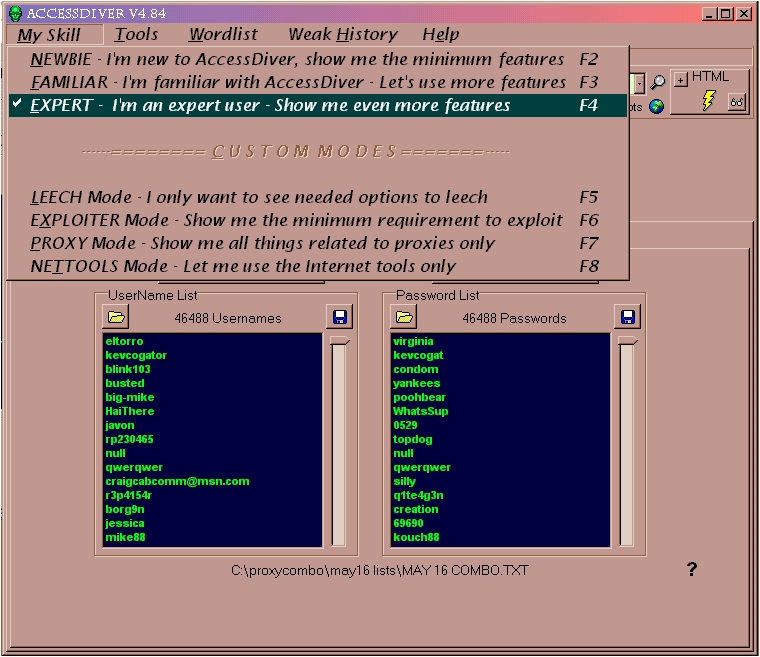Choose LEECH Mode entry
760x657 pixels.
pos(318,197)
